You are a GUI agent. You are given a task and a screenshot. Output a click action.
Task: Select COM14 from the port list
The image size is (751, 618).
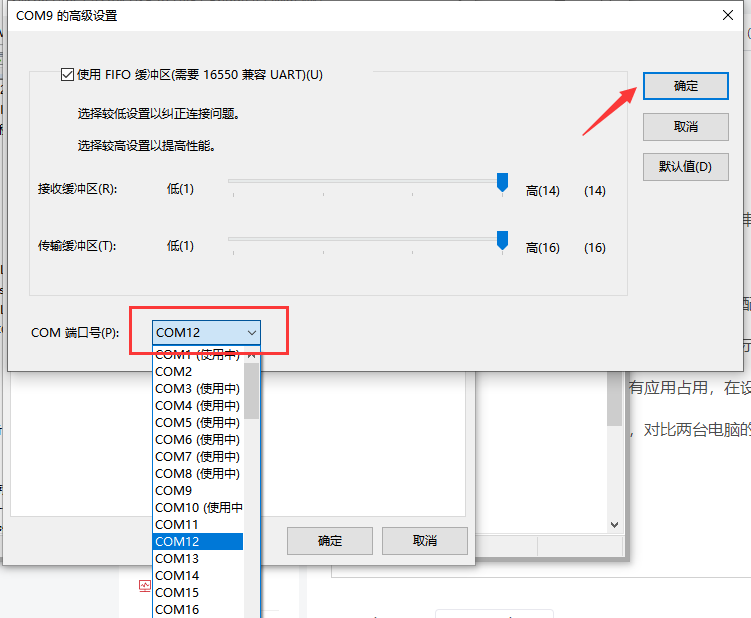point(198,576)
